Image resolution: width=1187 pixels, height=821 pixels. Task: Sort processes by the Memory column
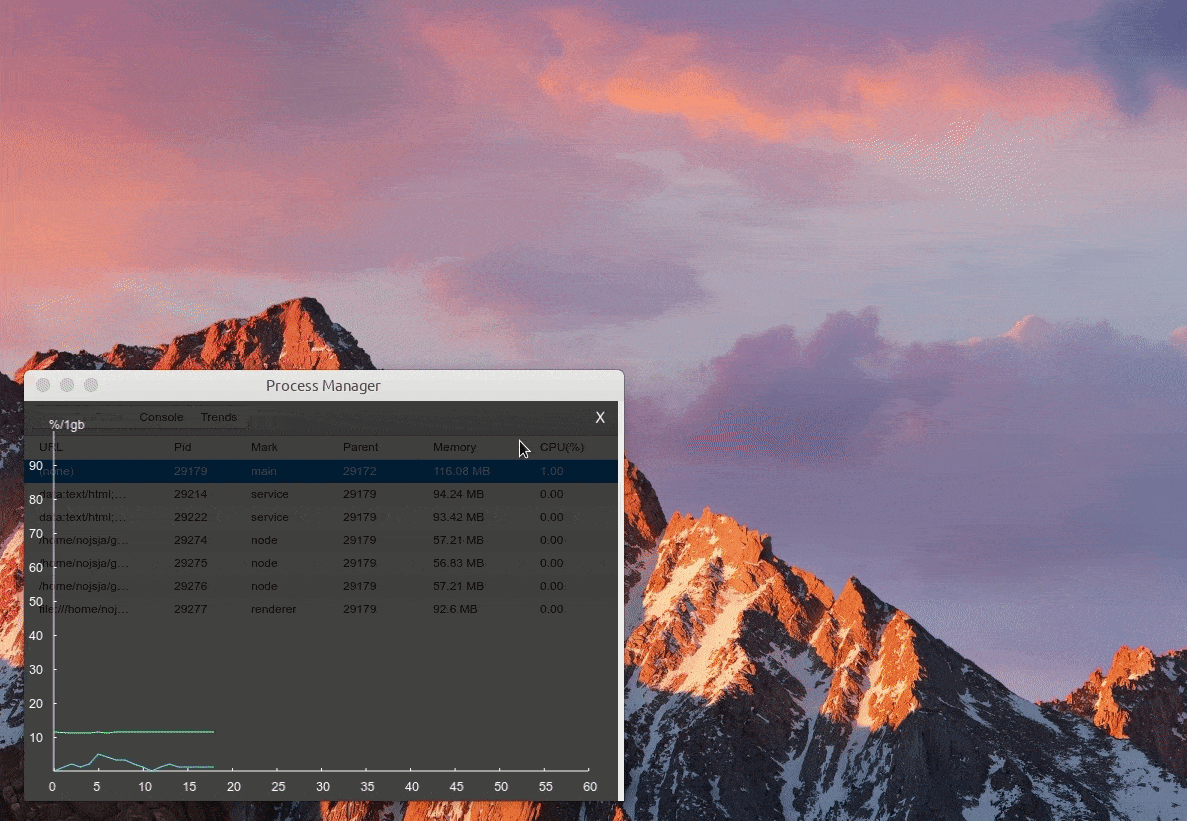(x=454, y=447)
